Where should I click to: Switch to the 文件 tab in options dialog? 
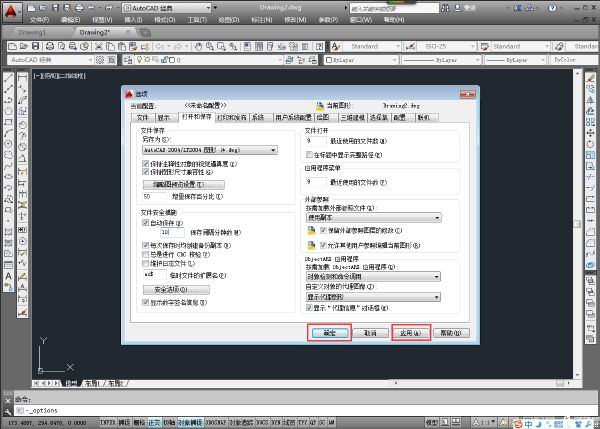(143, 118)
